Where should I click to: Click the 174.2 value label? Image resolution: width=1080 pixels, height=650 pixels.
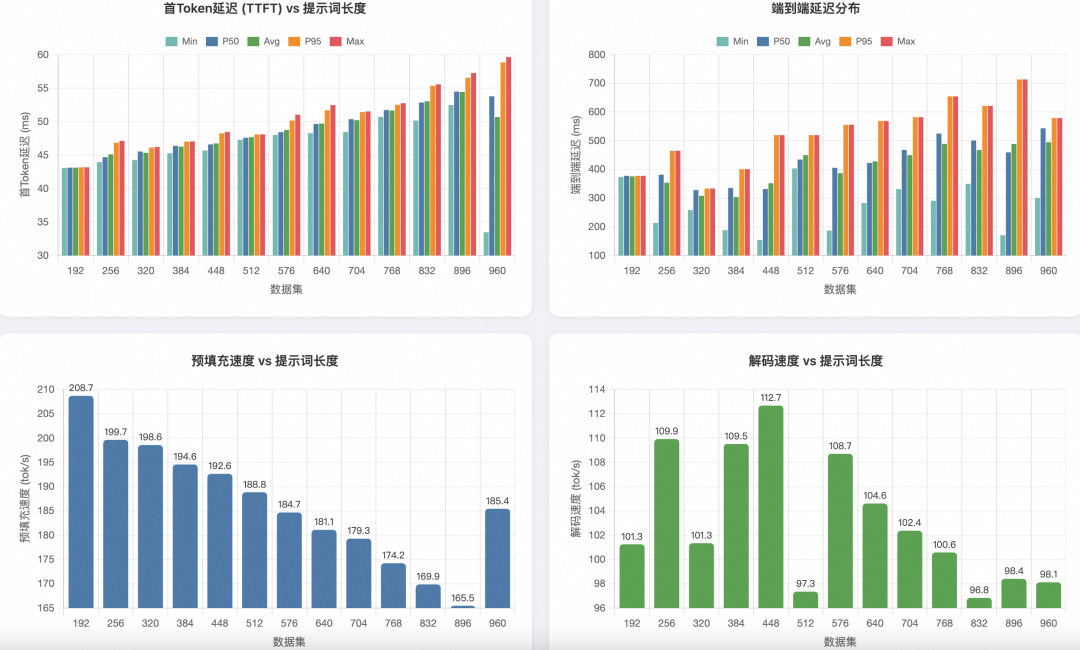(x=393, y=556)
